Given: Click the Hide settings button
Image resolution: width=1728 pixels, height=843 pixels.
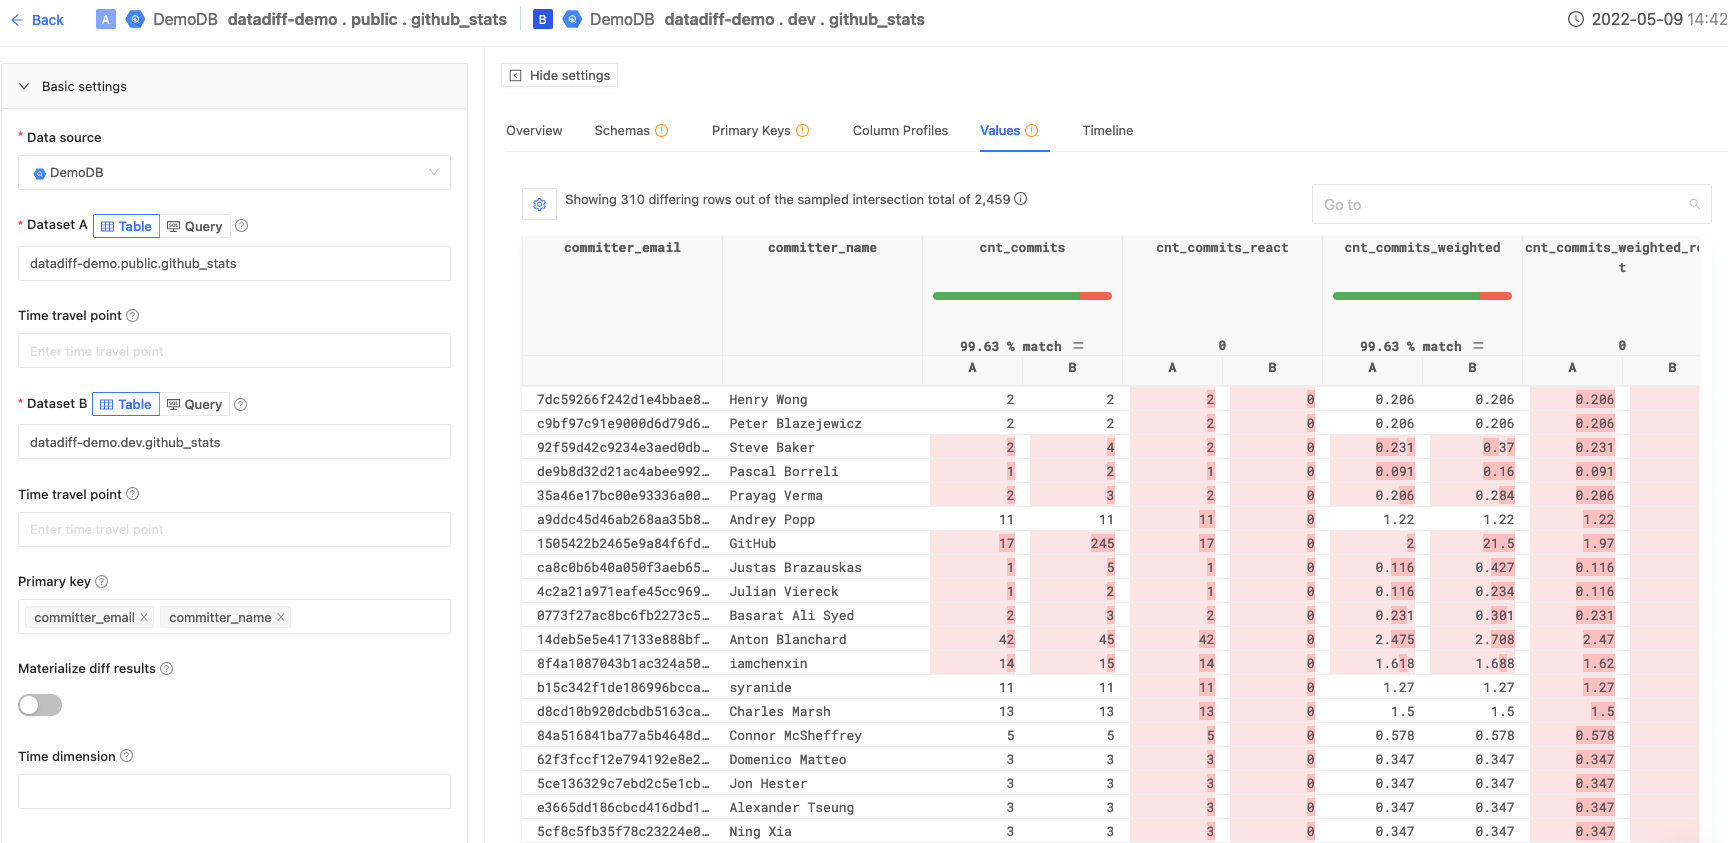Looking at the screenshot, I should click(x=559, y=76).
